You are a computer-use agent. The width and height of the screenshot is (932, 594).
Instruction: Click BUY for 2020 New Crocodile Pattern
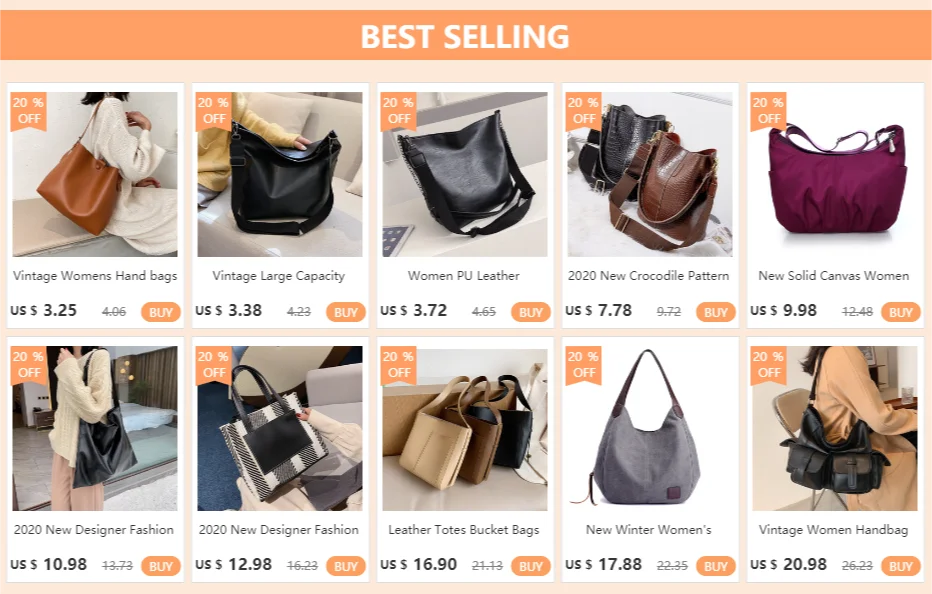pyautogui.click(x=716, y=312)
